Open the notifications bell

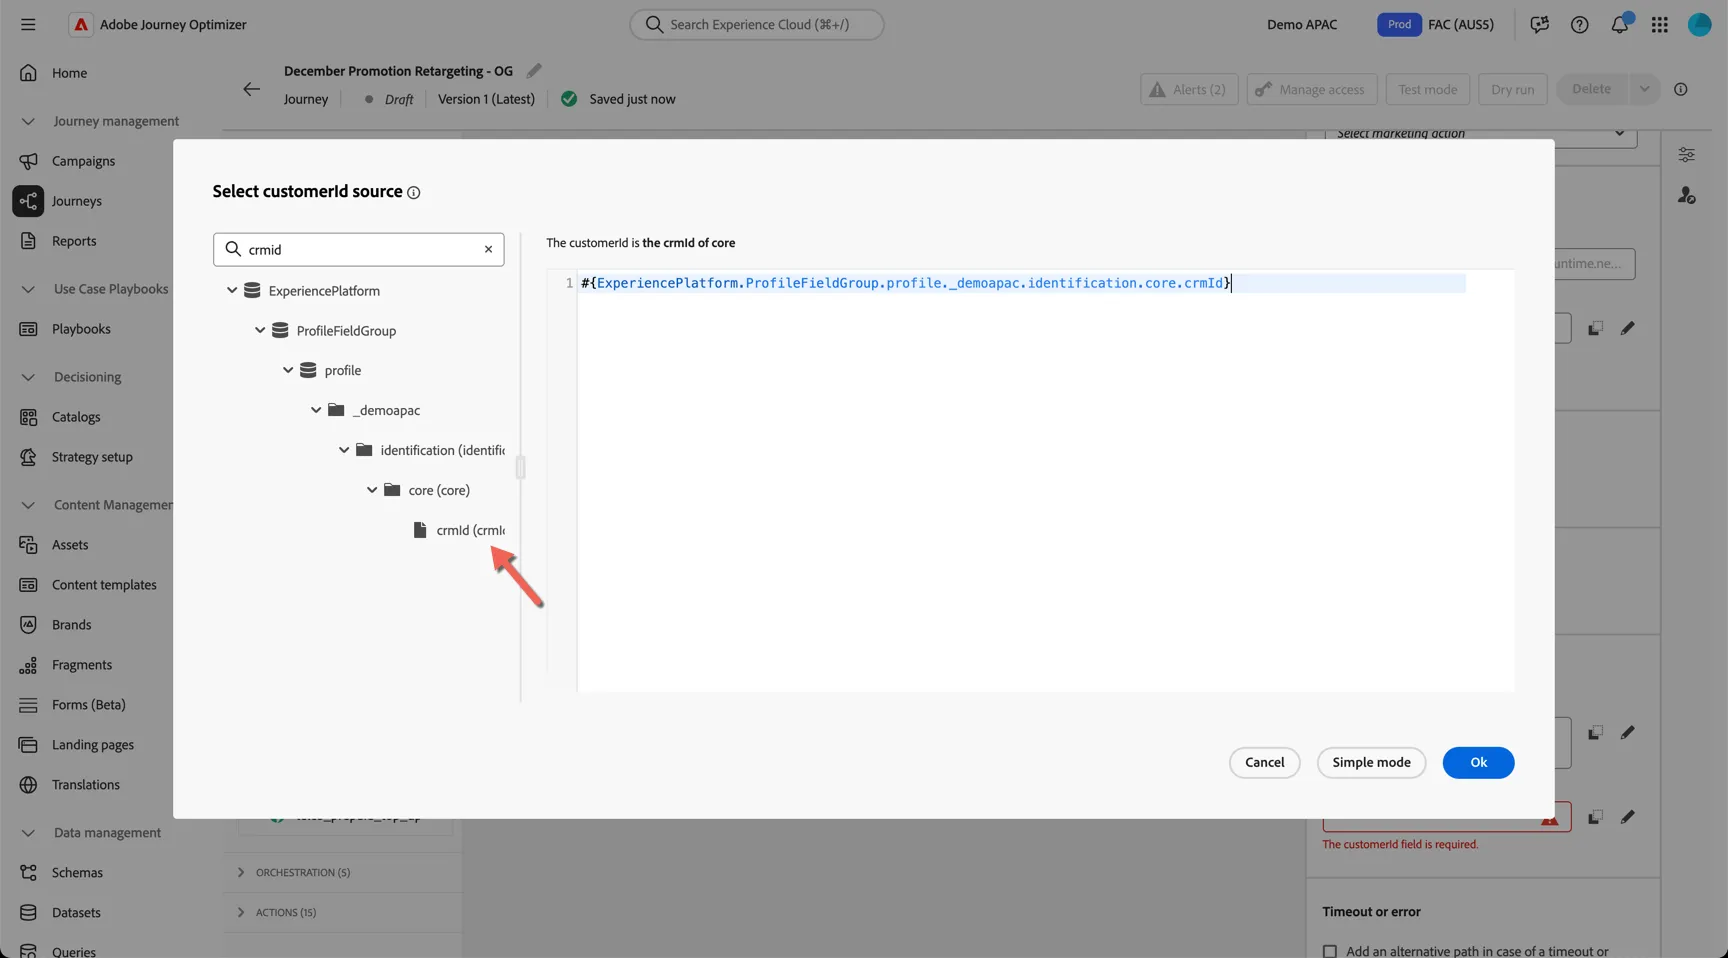click(x=1620, y=24)
